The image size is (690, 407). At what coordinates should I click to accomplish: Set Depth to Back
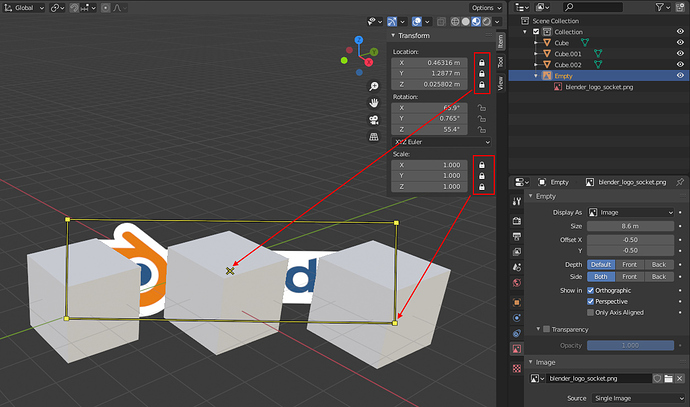point(659,264)
